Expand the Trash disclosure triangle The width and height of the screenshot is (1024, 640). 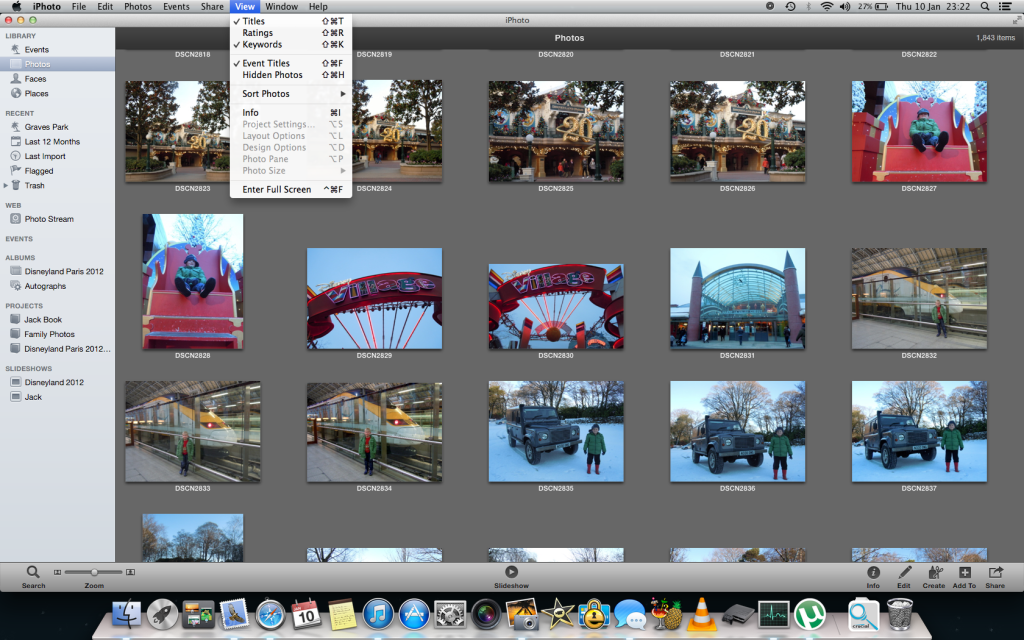coord(6,185)
